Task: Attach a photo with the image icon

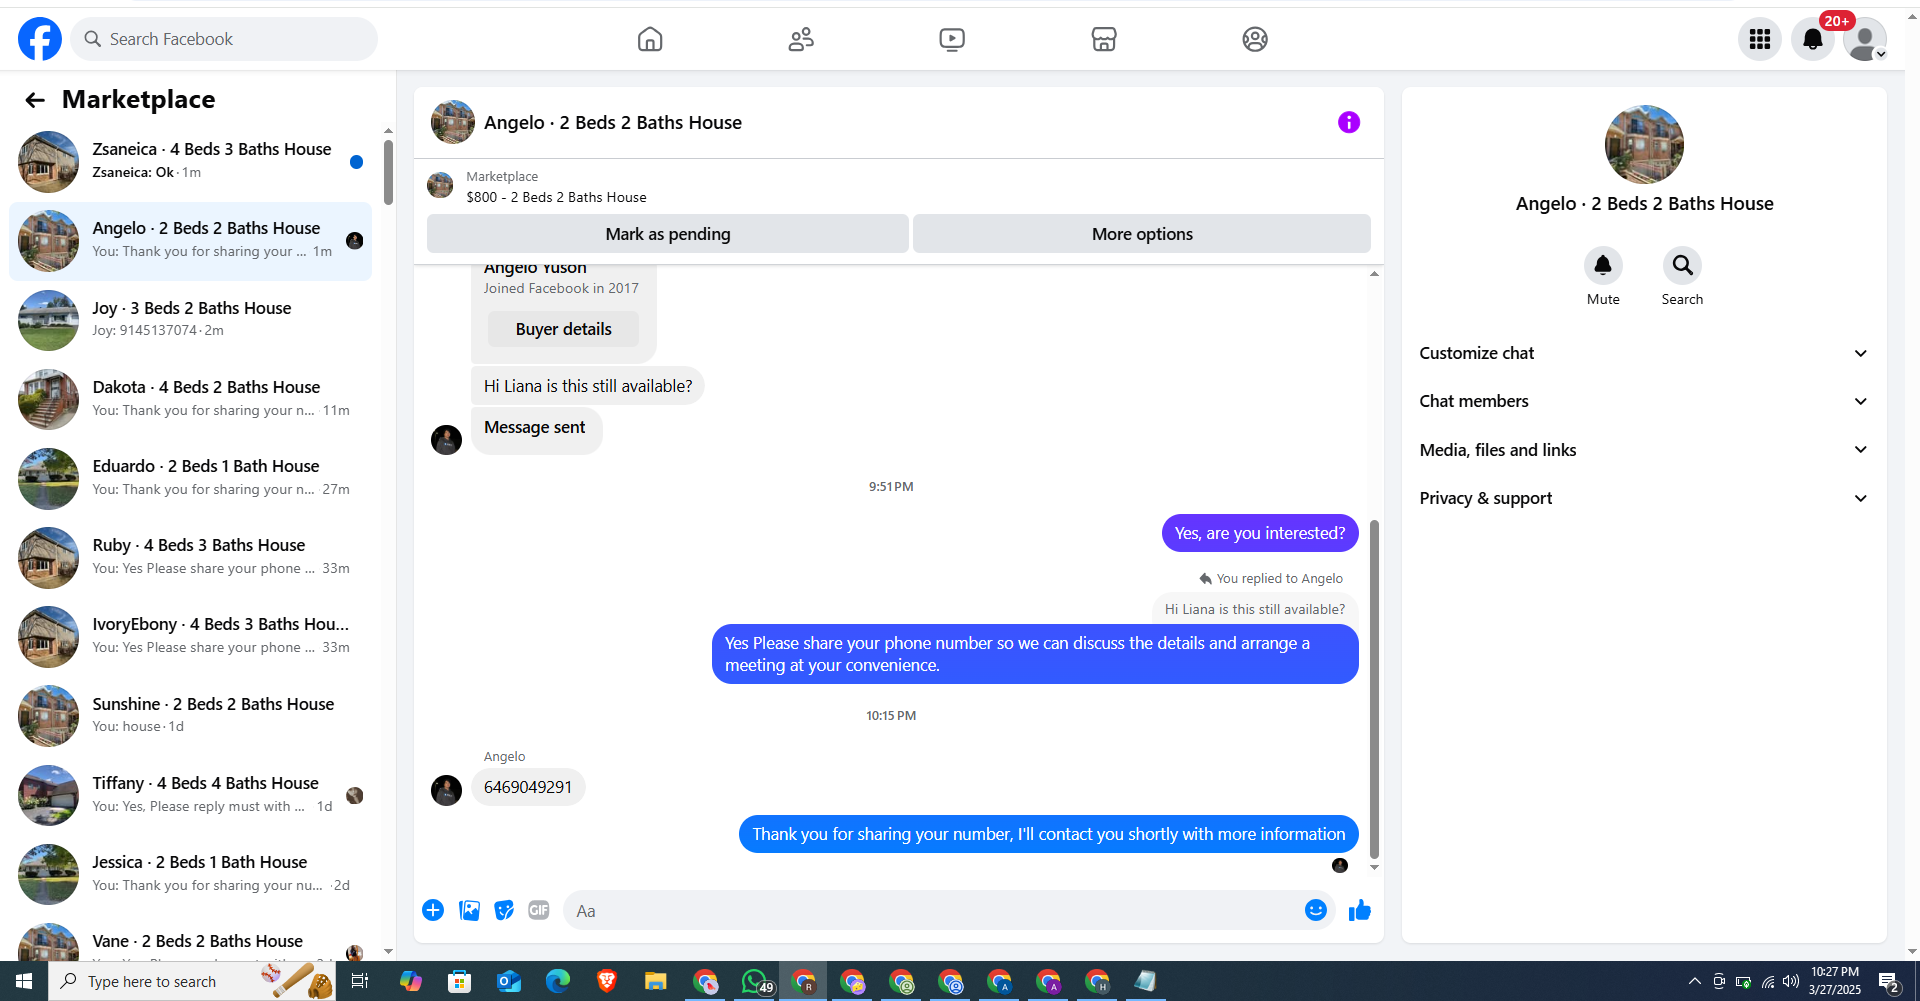Action: click(x=469, y=910)
